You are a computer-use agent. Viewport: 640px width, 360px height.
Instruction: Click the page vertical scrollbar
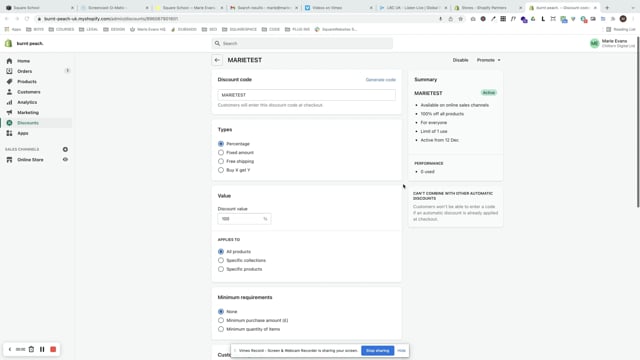[x=638, y=122]
